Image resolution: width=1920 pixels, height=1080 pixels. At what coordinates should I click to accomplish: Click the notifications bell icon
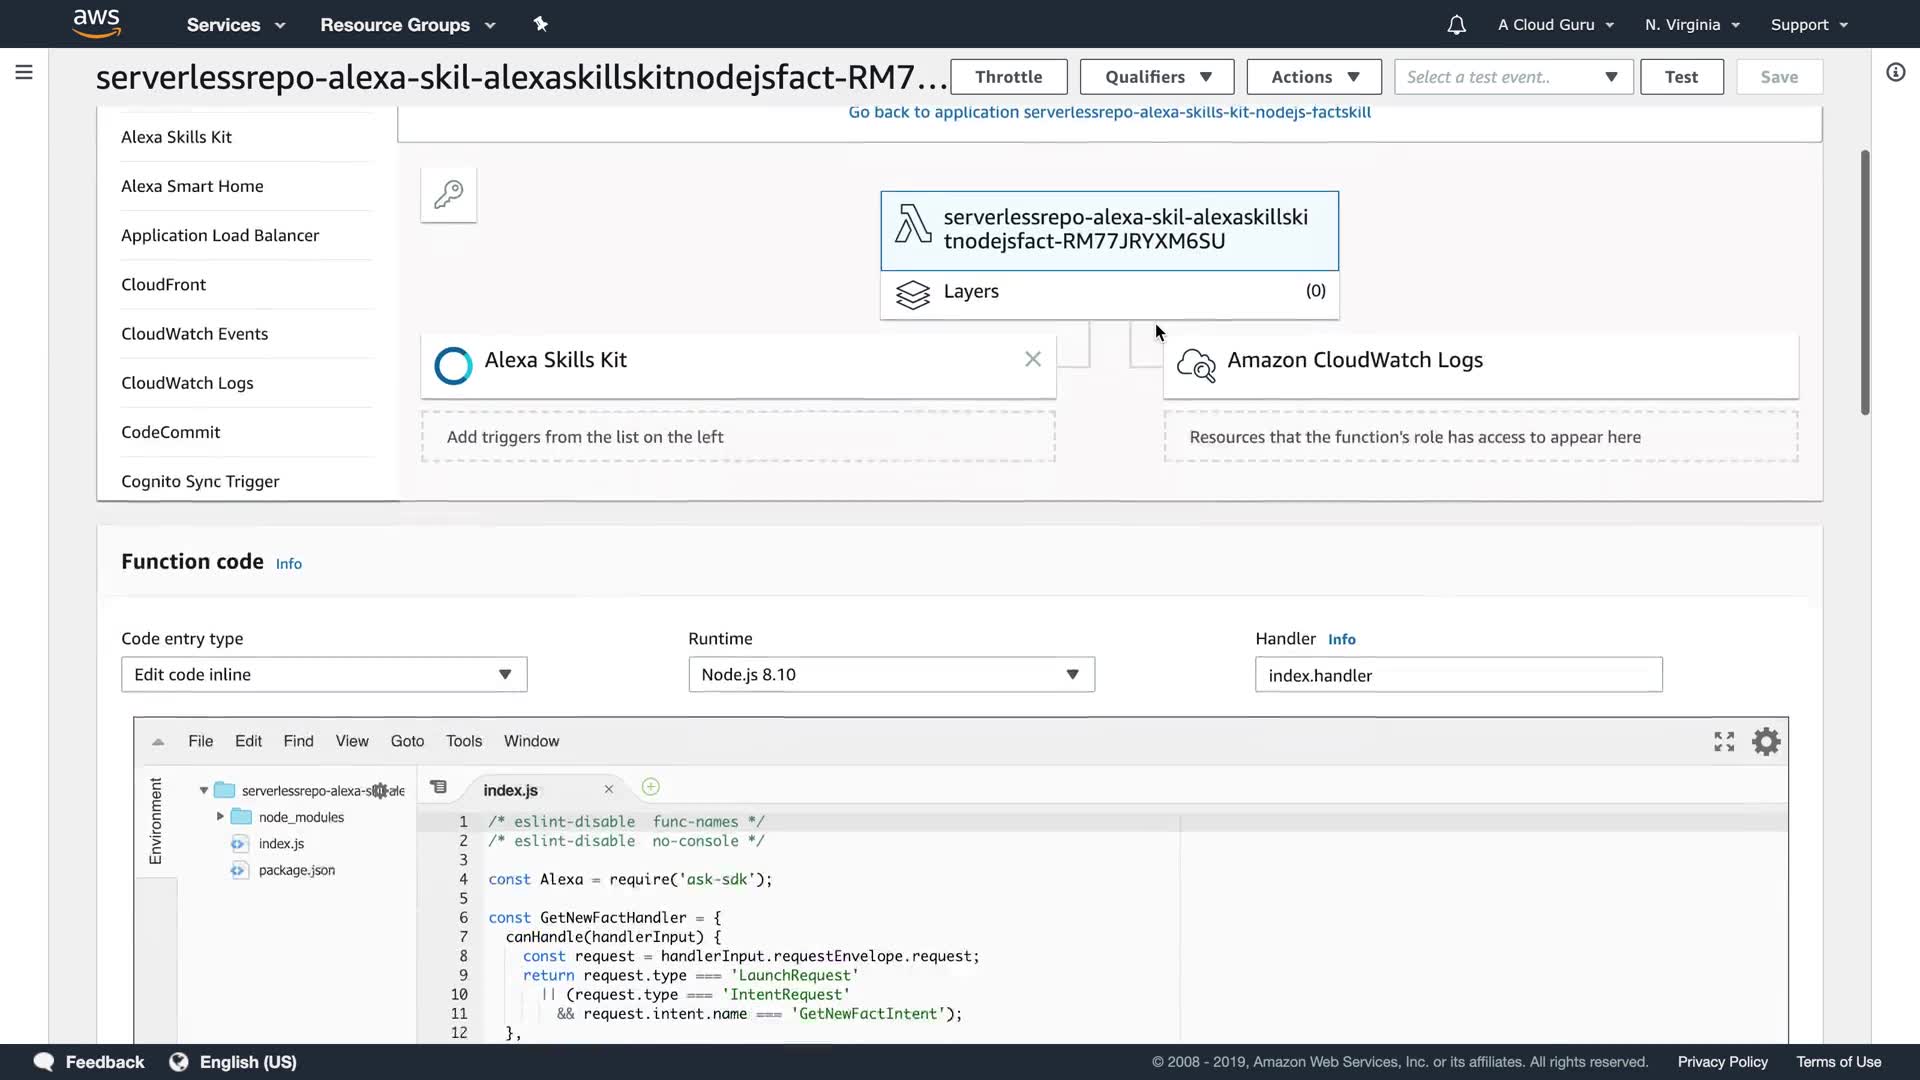click(x=1456, y=25)
